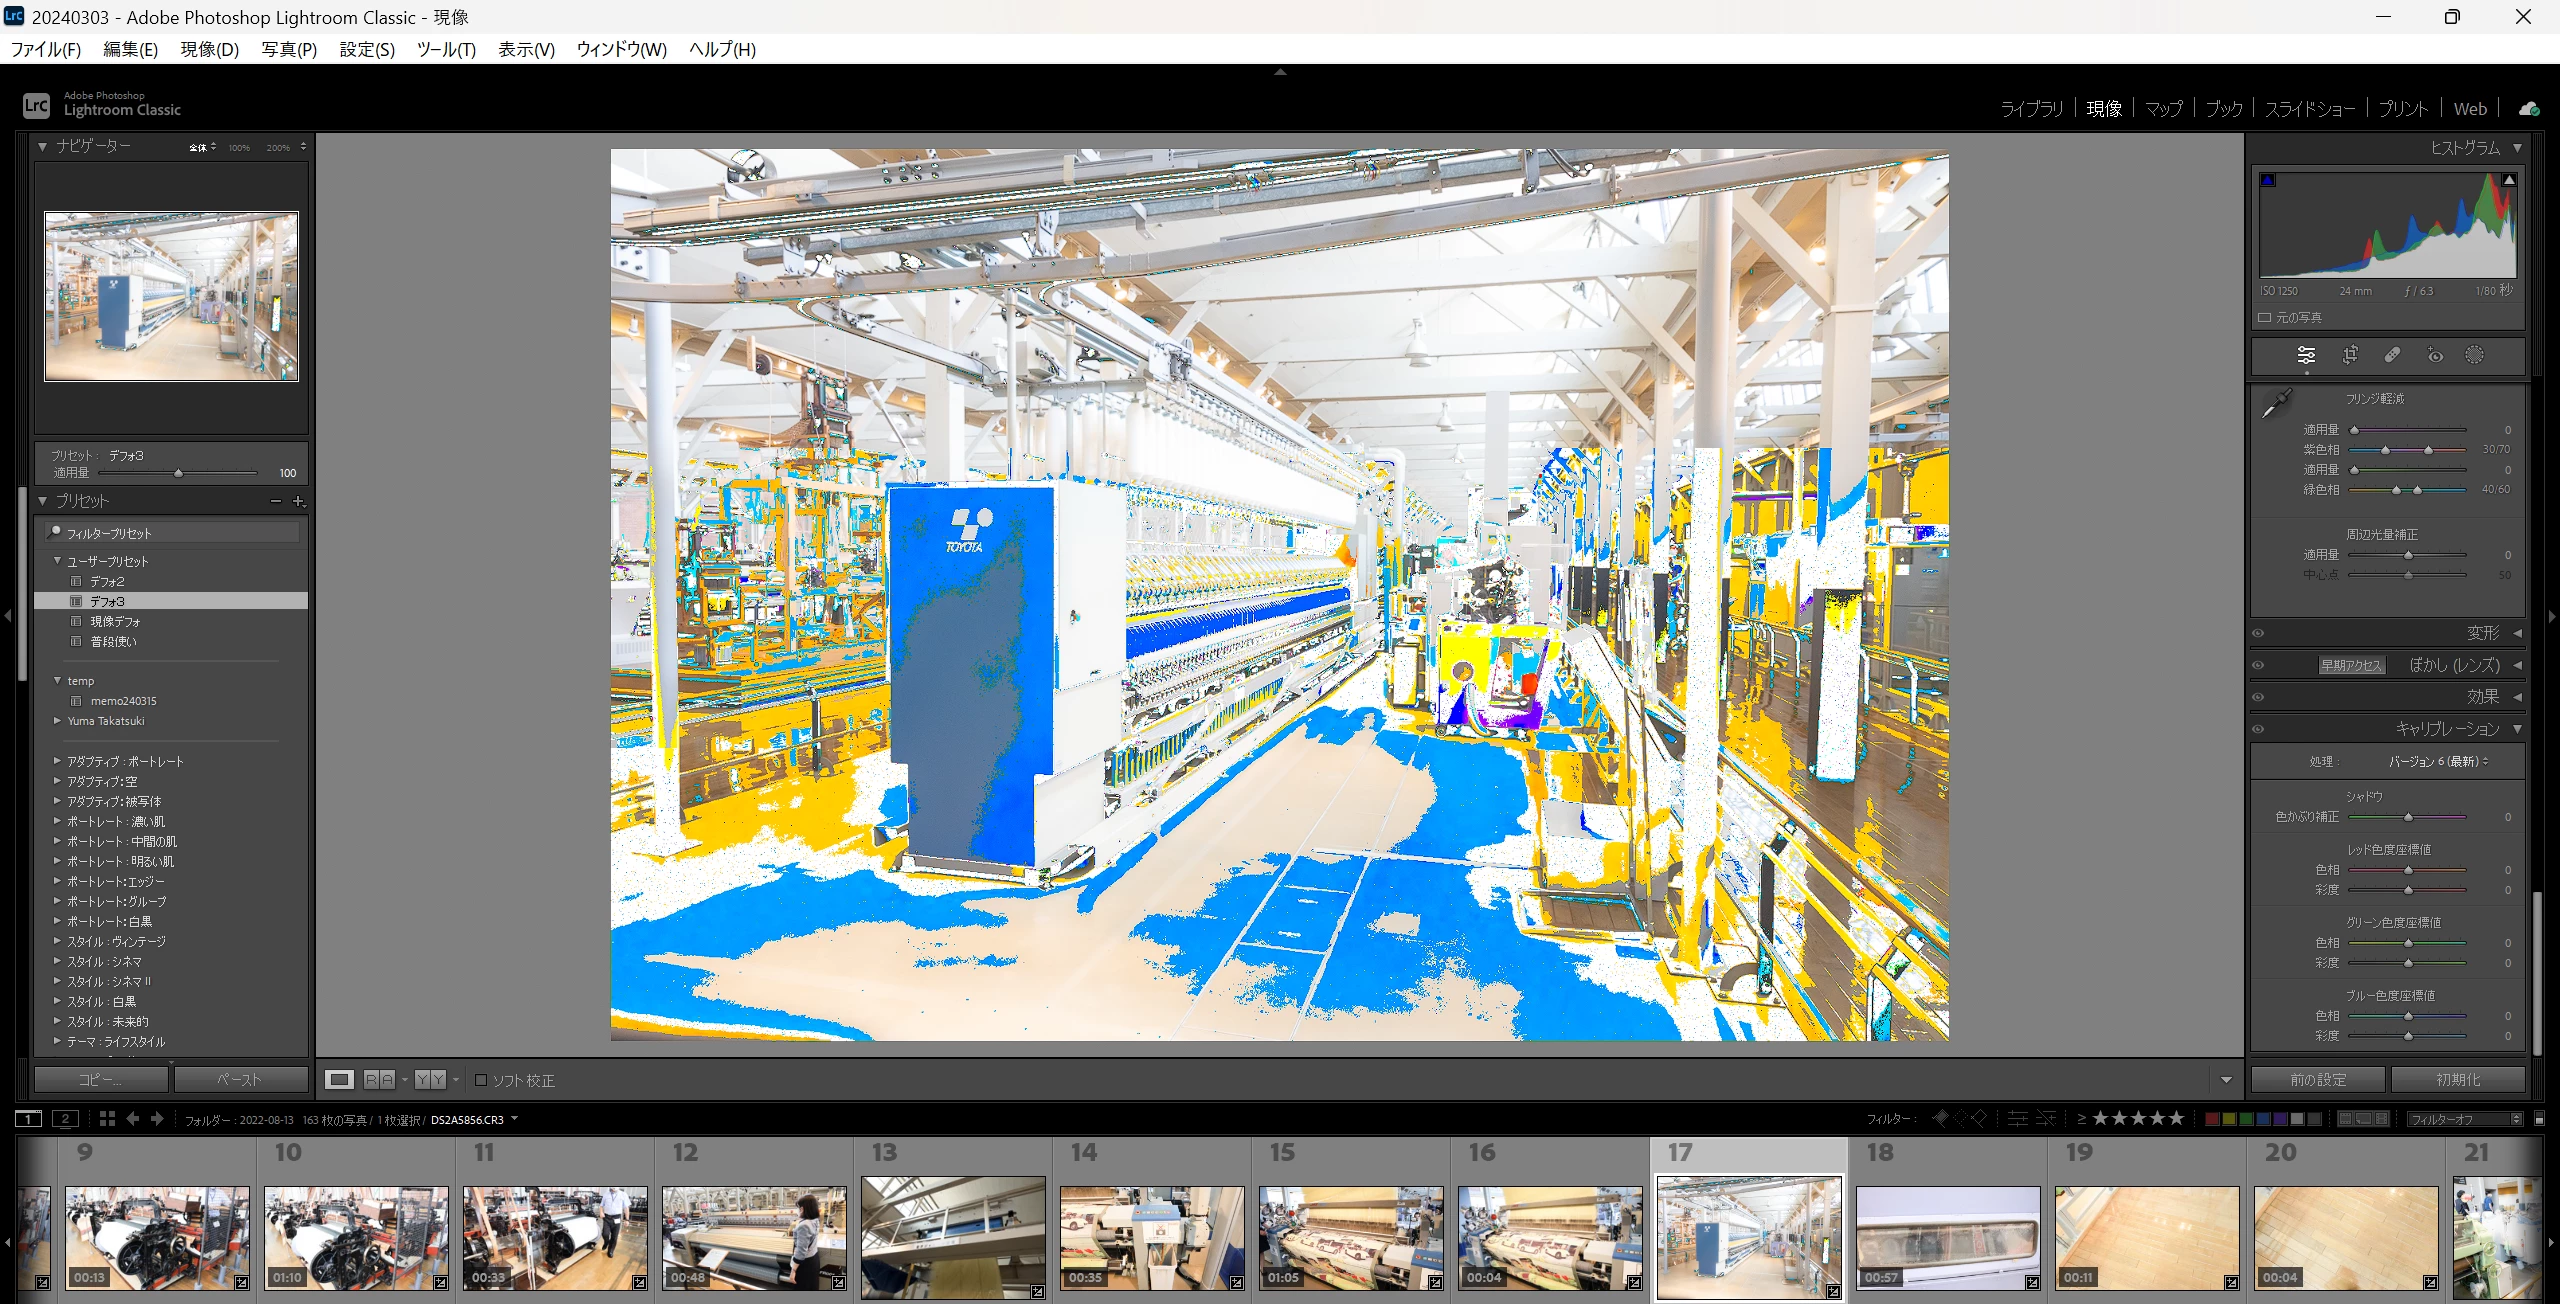Screen dimensions: 2560x1304
Task: Open the Masking tool
Action: 2474,355
